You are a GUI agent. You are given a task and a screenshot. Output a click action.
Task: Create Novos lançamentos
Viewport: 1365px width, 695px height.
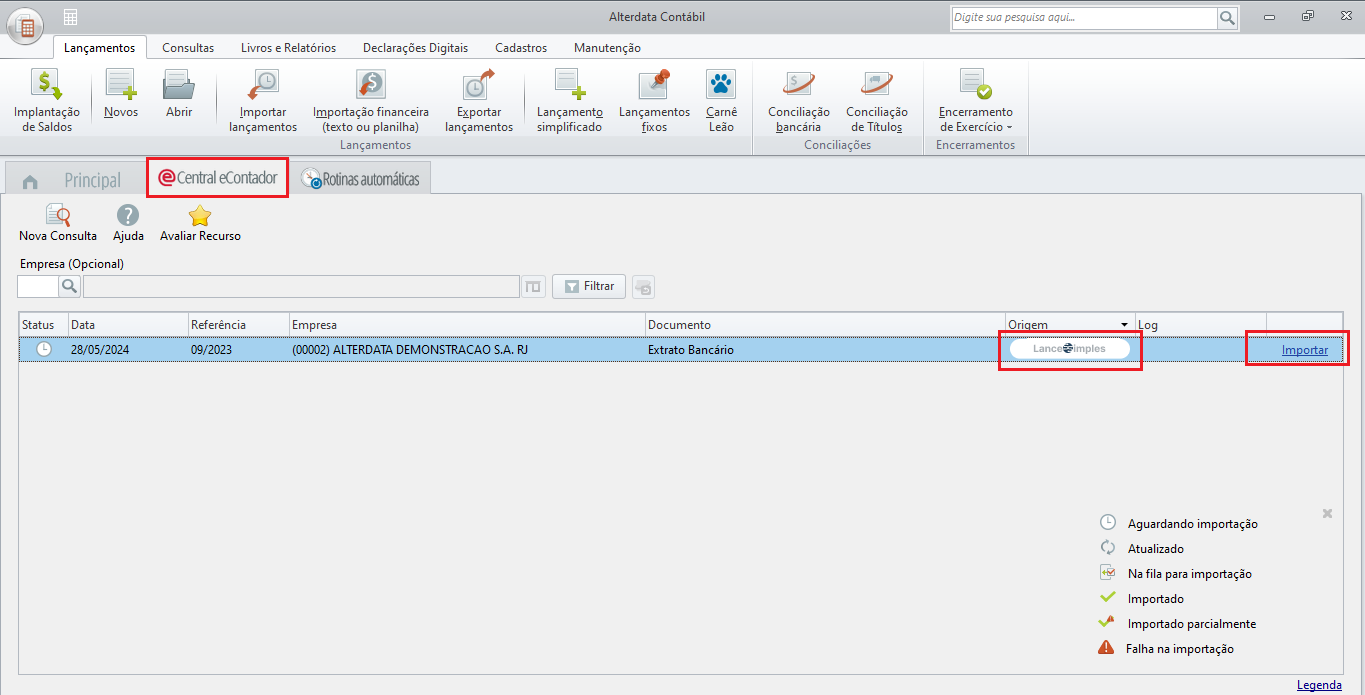(121, 94)
